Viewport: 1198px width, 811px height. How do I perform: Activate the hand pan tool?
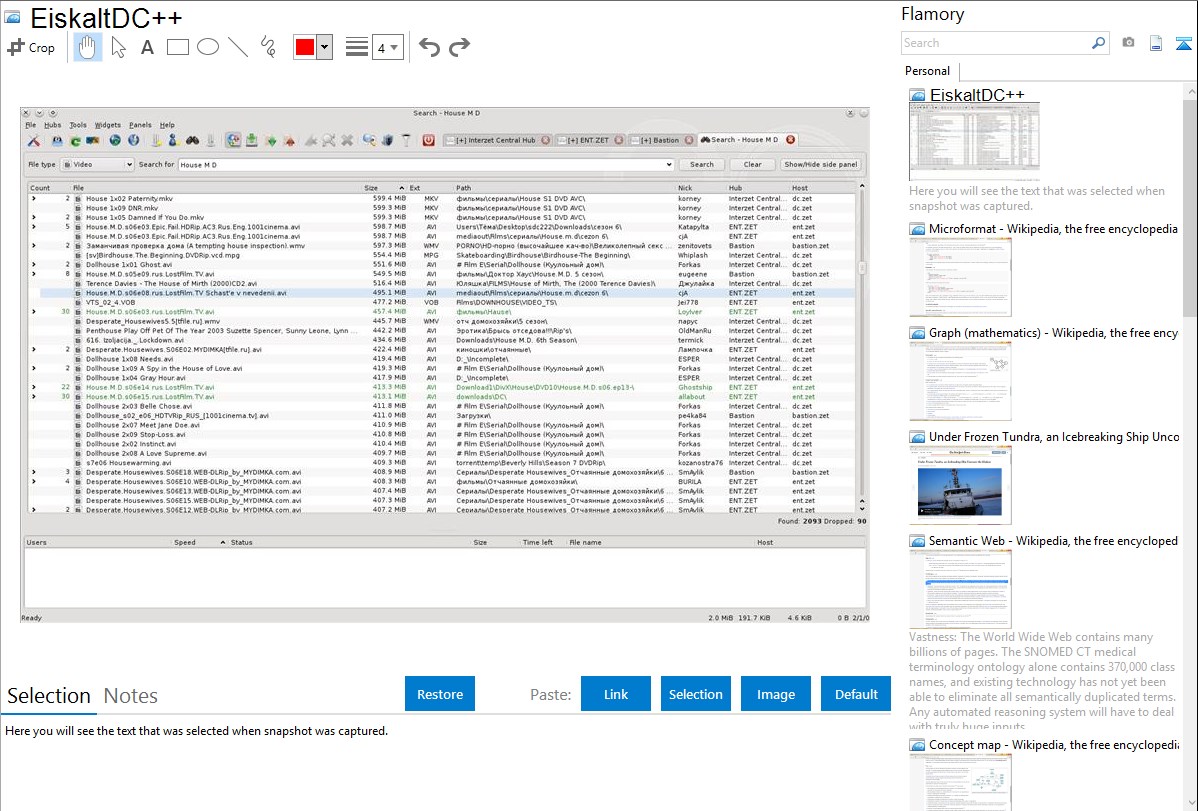point(87,47)
